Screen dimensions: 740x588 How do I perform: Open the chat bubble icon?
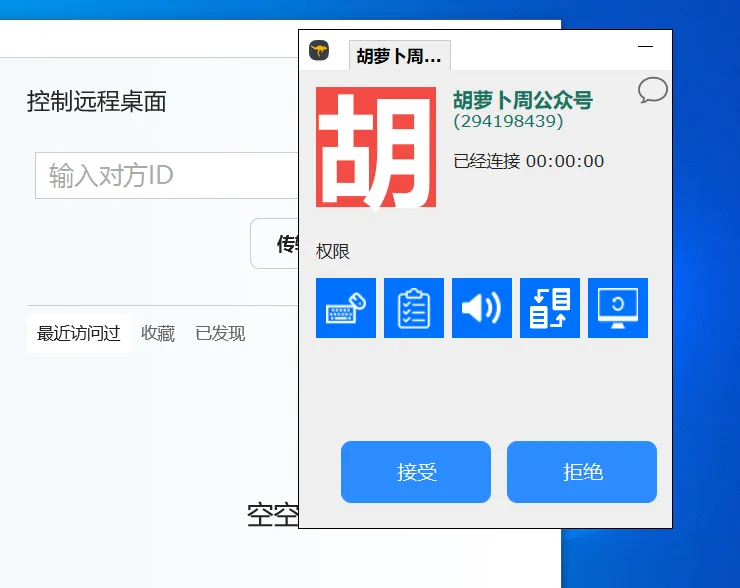653,90
